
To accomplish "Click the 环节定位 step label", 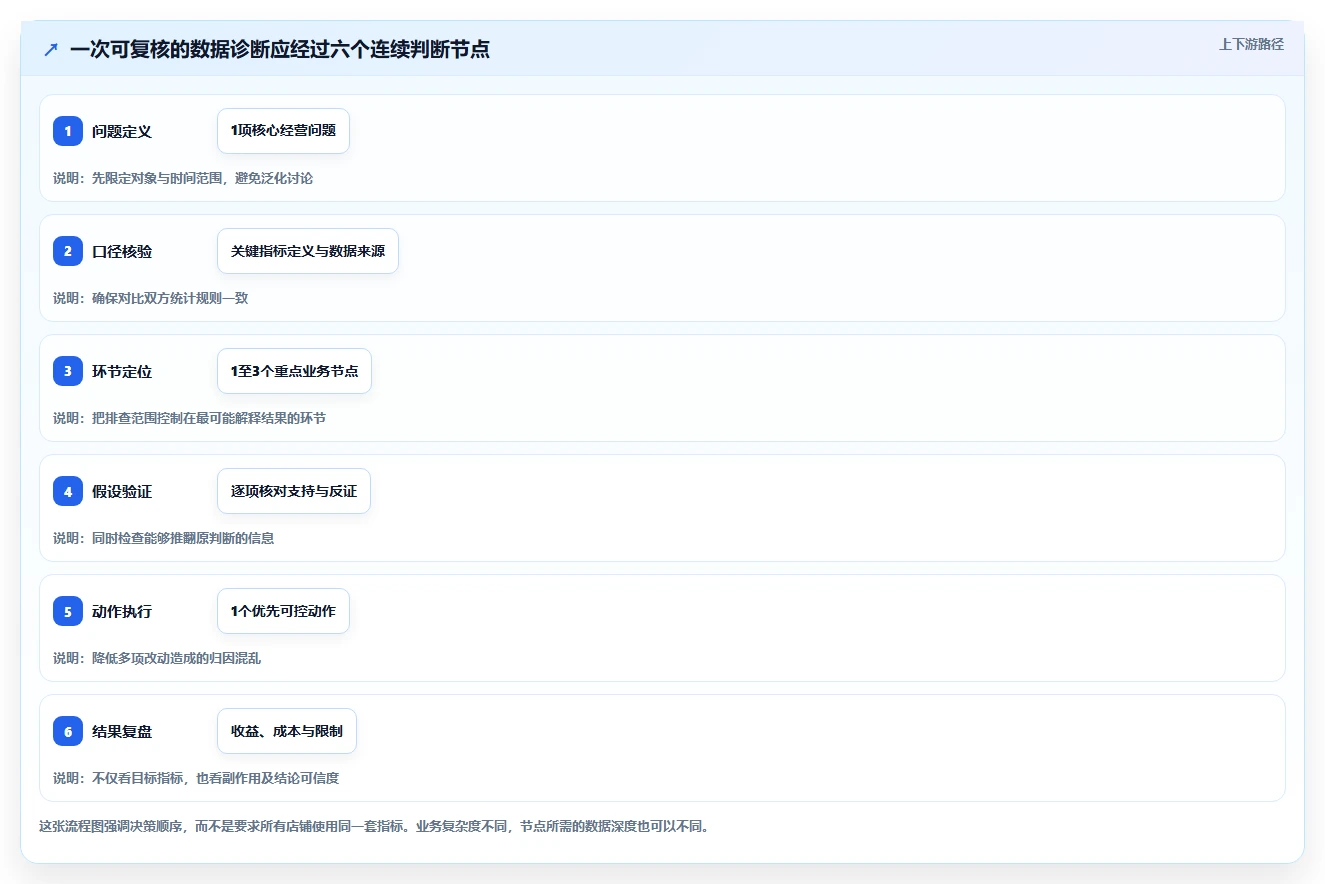I will (122, 371).
